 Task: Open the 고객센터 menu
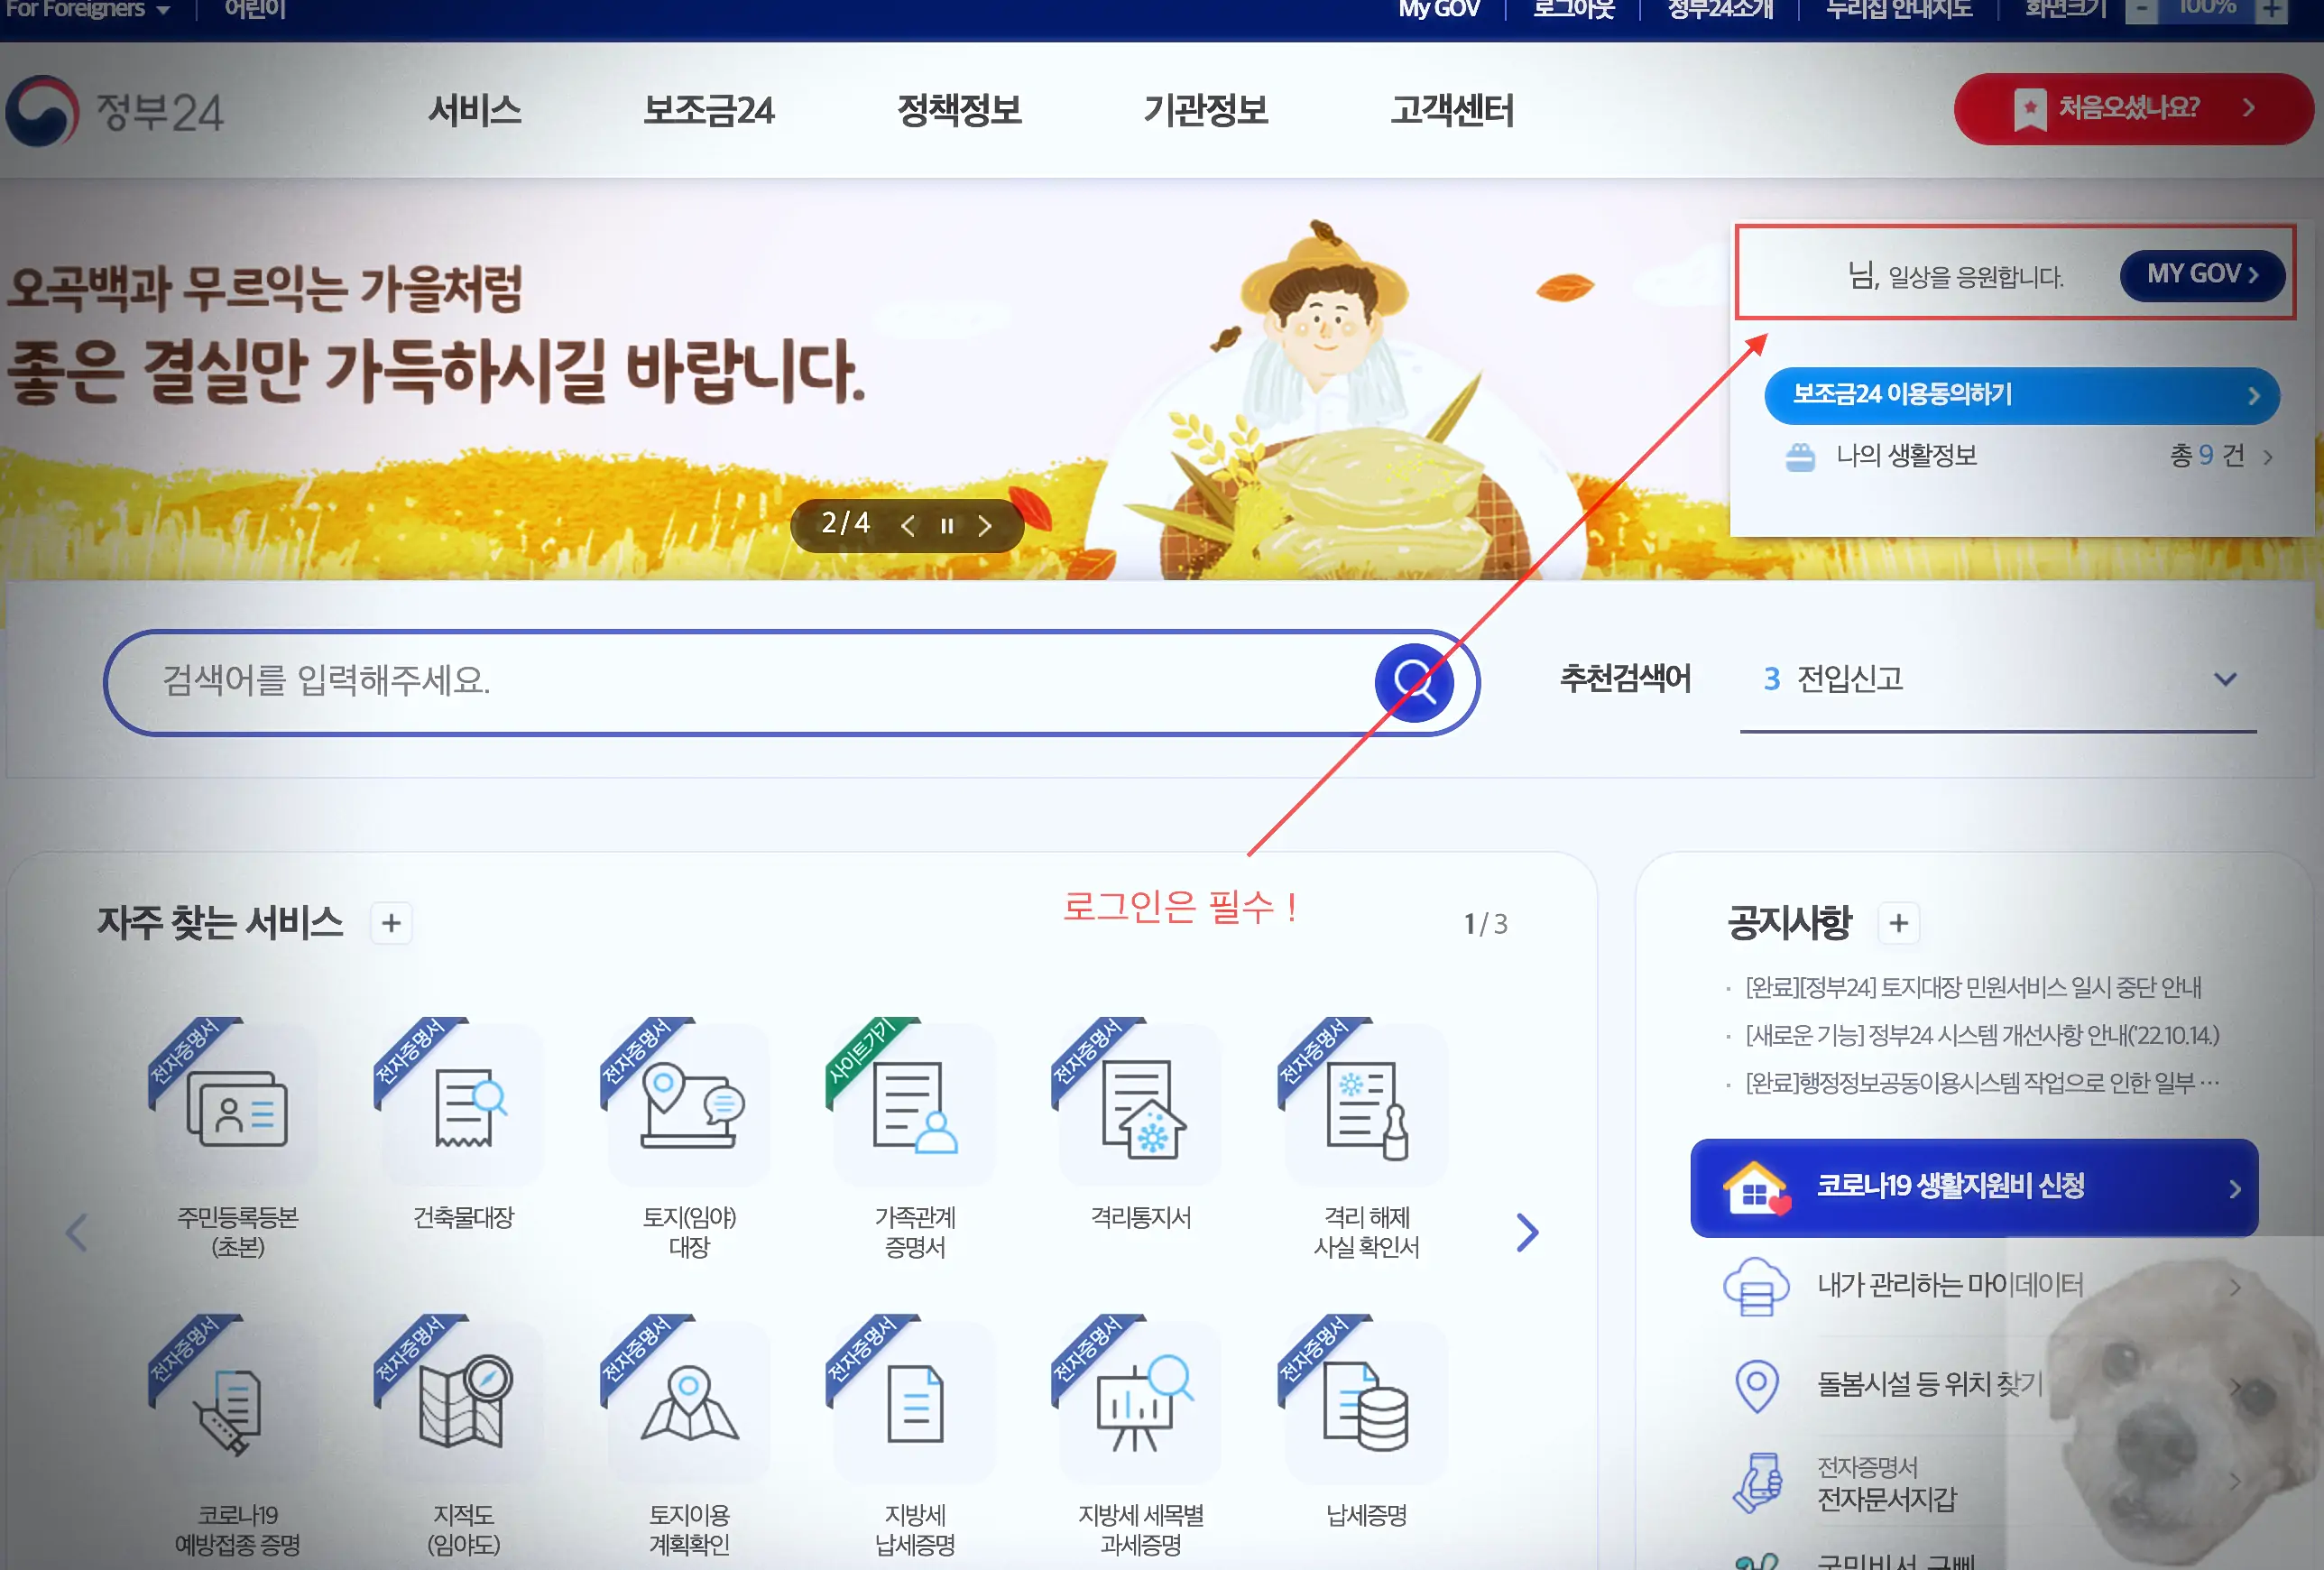coord(1453,111)
